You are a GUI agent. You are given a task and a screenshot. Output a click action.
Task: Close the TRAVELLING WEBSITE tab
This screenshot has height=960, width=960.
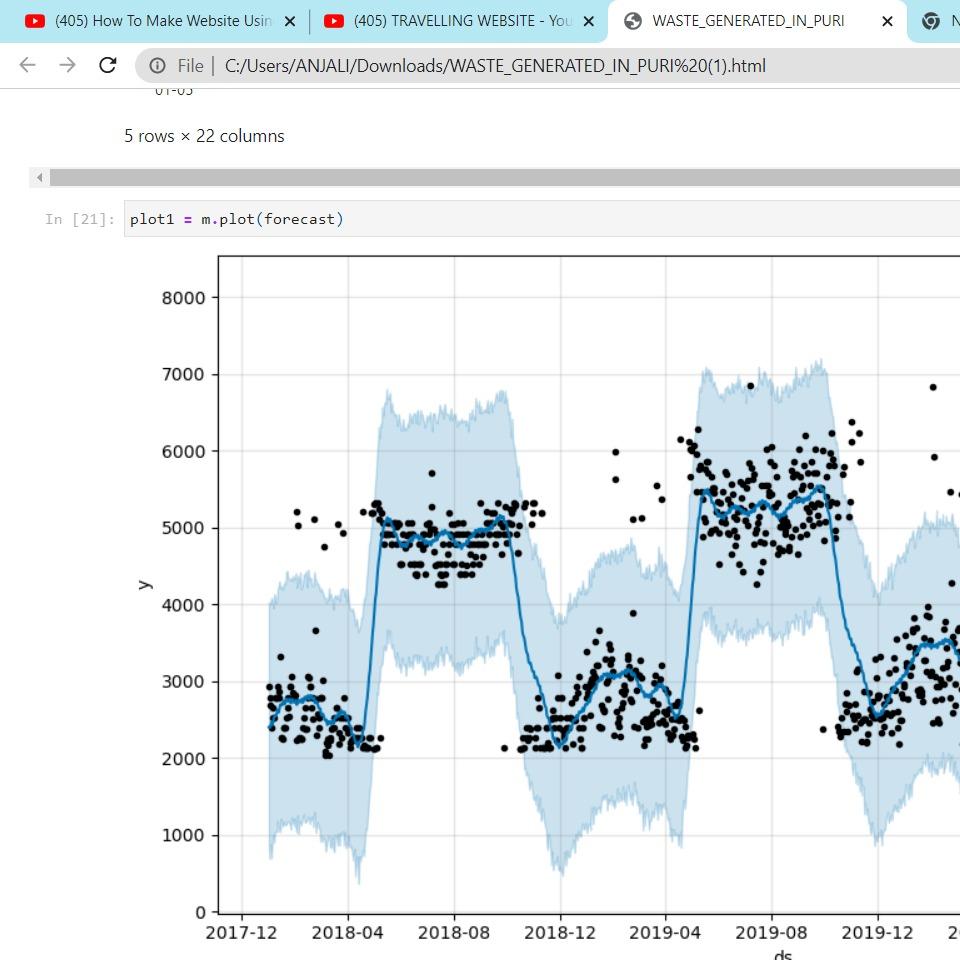pyautogui.click(x=589, y=21)
